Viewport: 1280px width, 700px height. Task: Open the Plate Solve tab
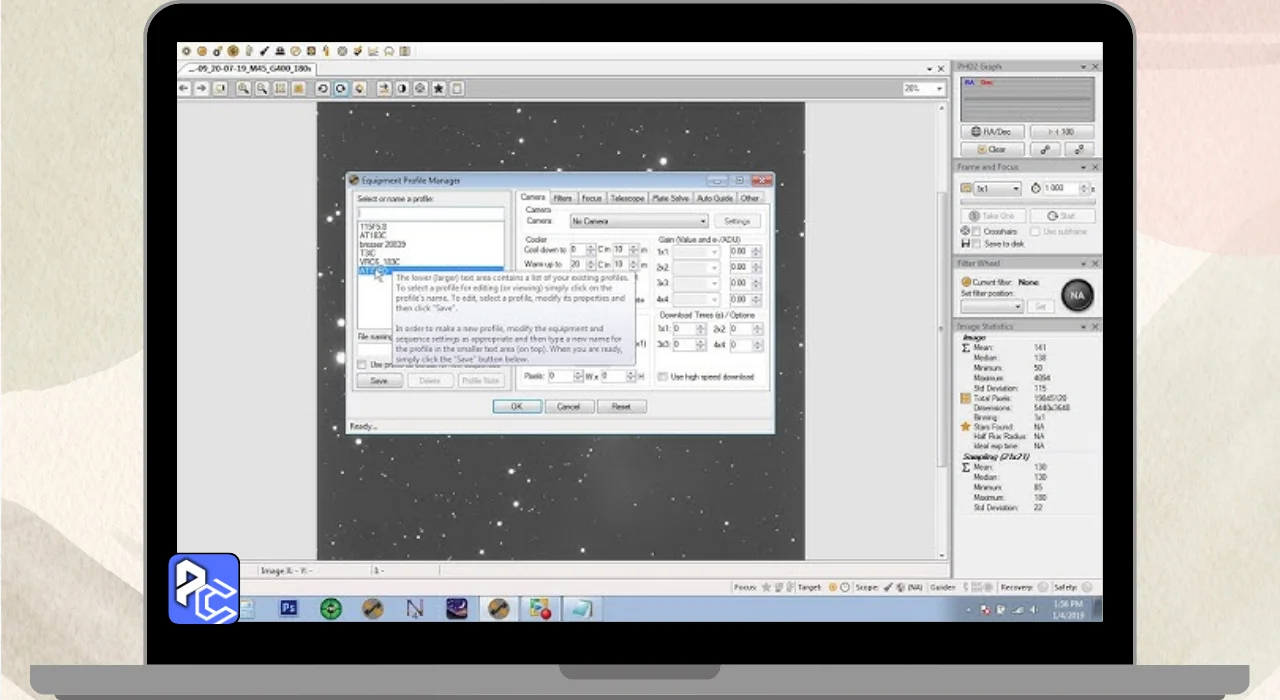pos(670,198)
